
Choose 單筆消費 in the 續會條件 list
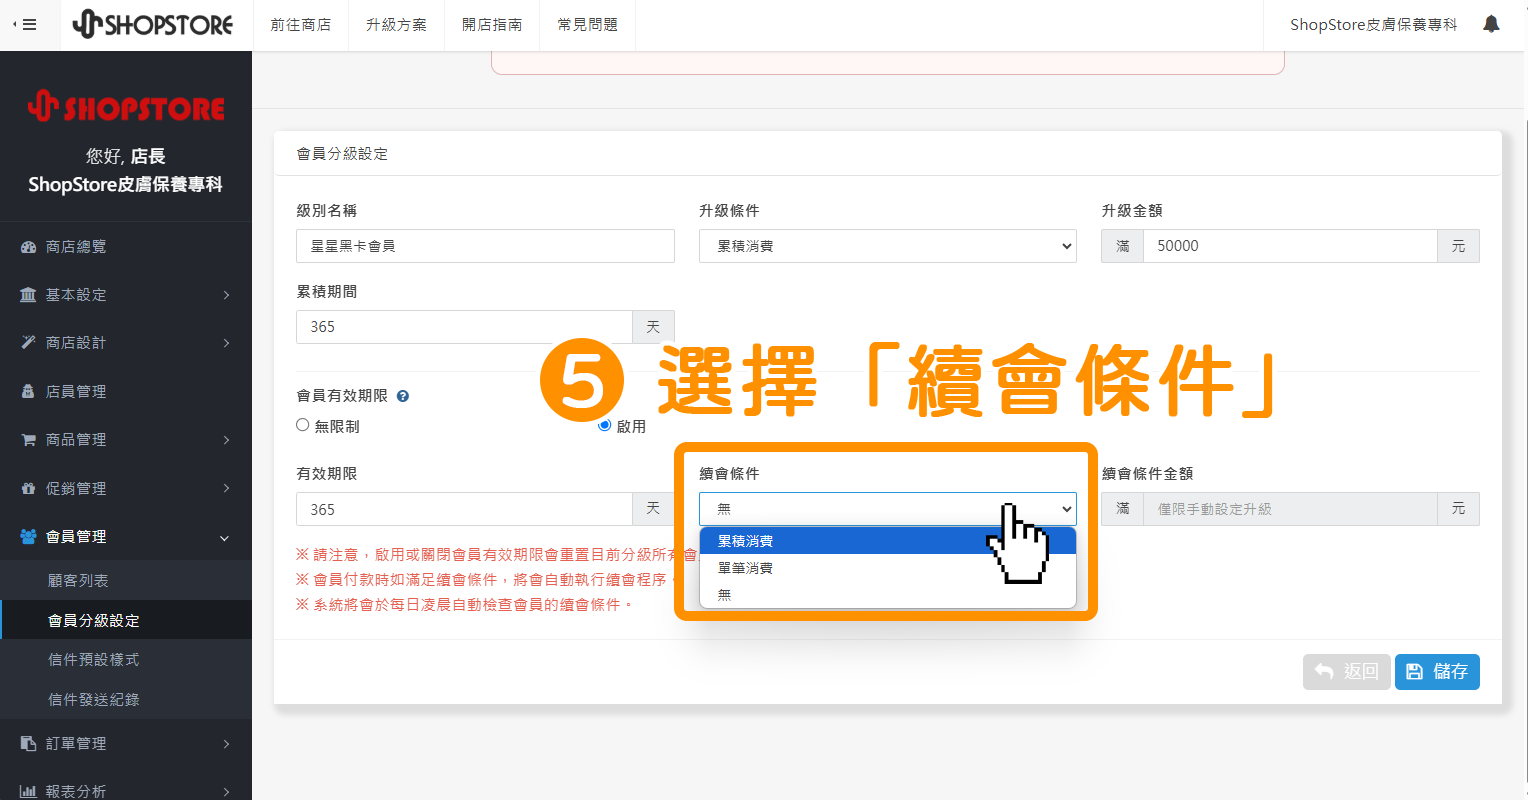coord(887,568)
